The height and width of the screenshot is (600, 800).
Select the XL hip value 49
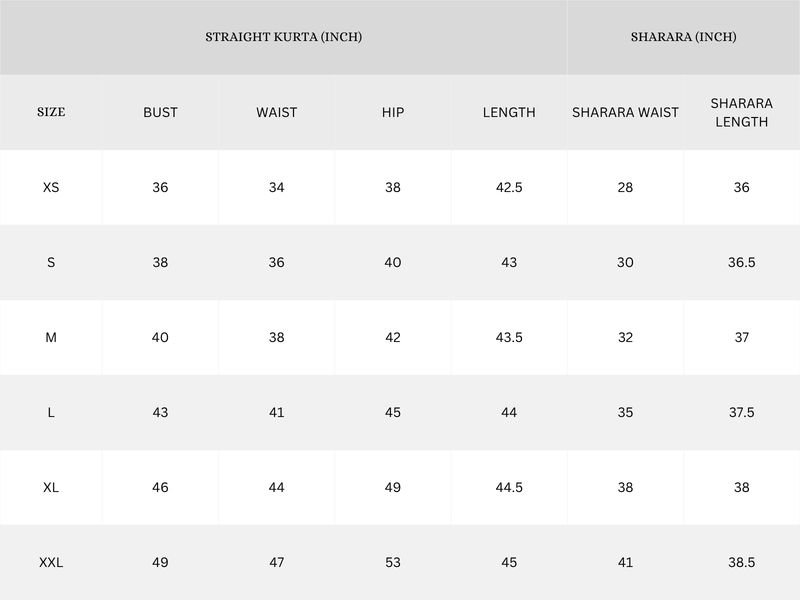click(393, 487)
